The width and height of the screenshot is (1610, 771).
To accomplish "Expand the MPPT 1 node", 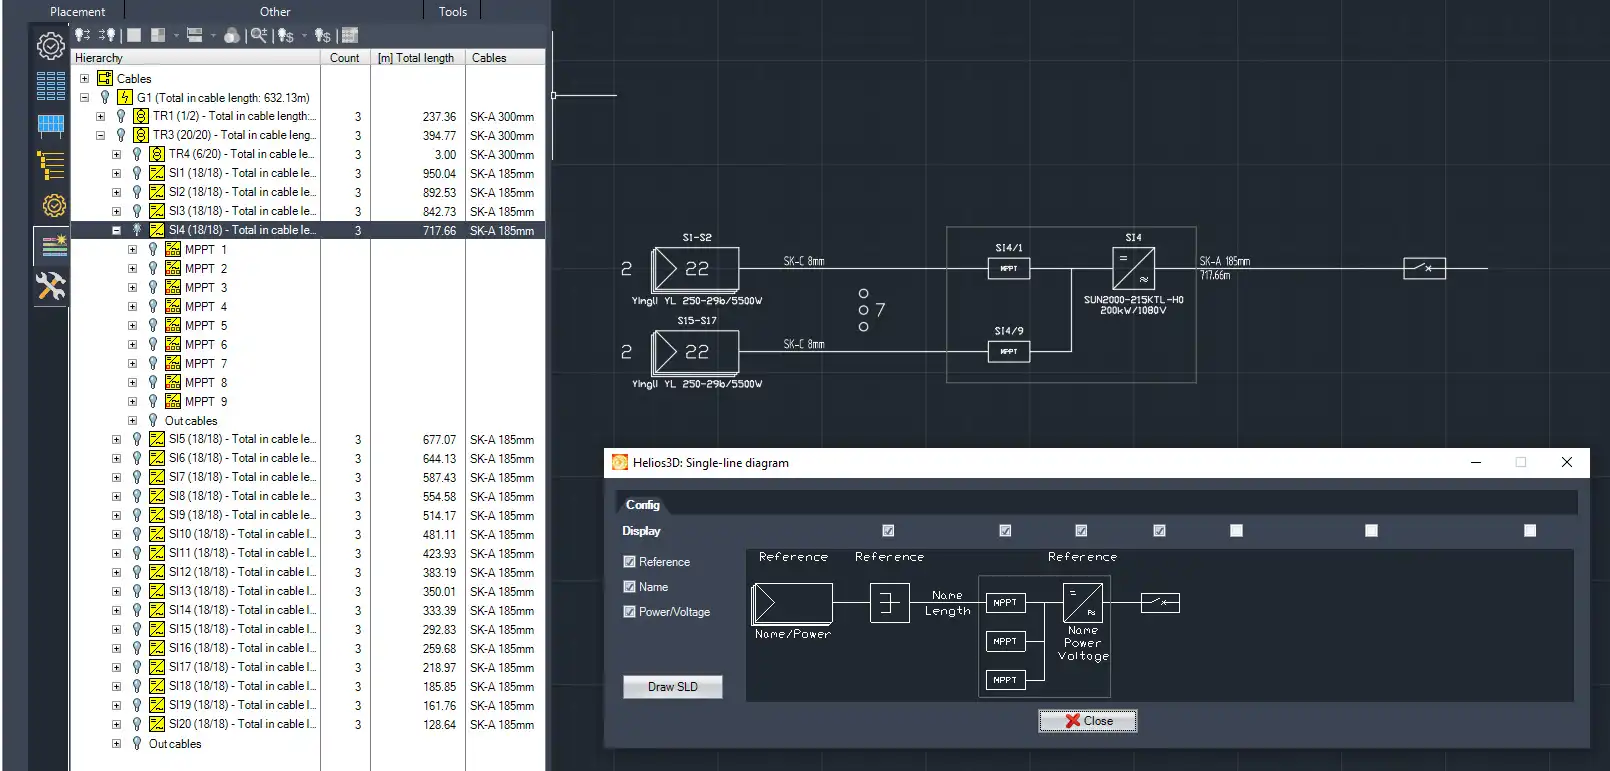I will click(132, 249).
